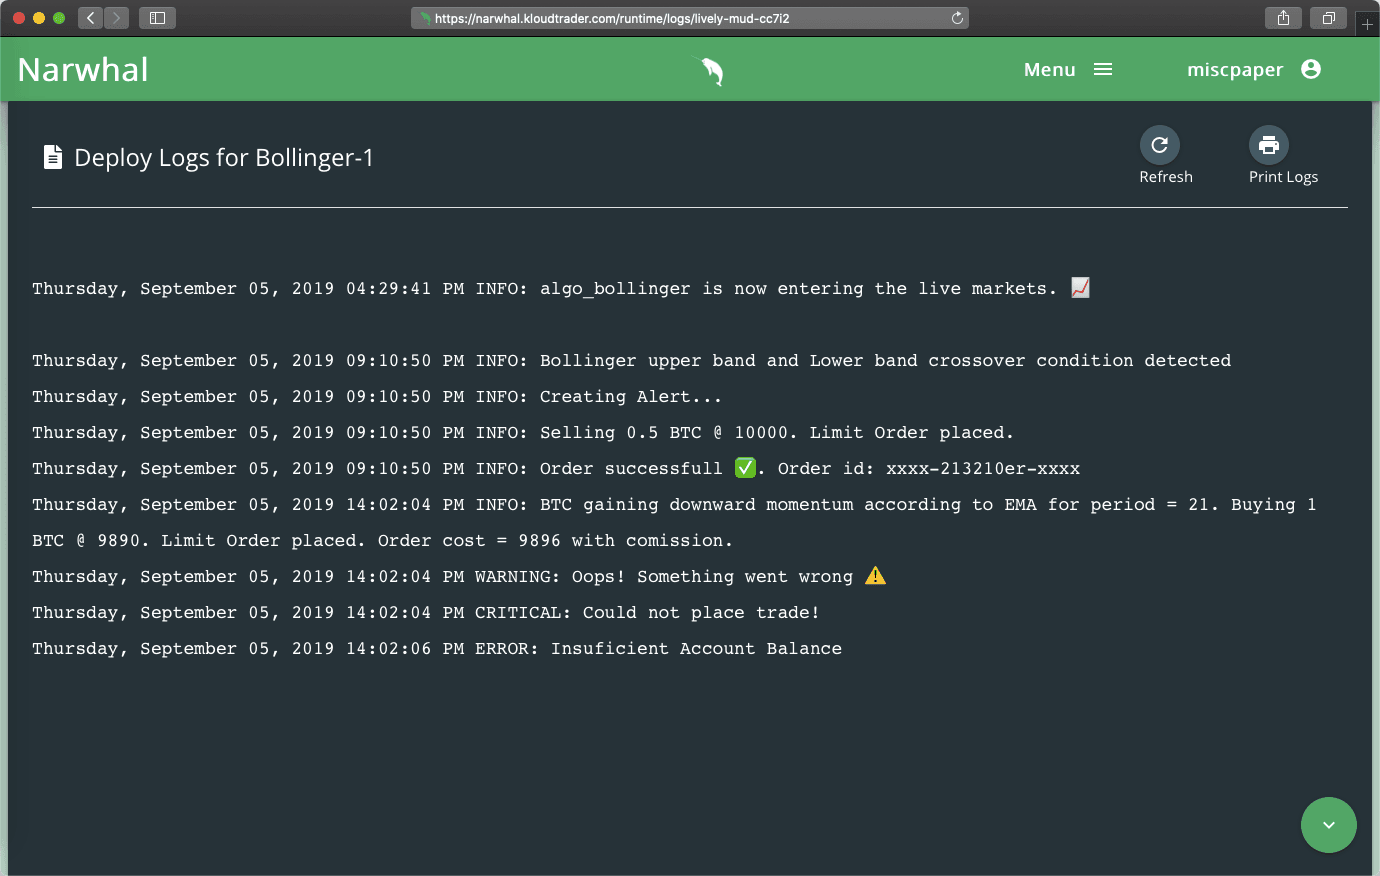The width and height of the screenshot is (1380, 876).
Task: Click the Print Logs printer icon
Action: click(x=1269, y=145)
